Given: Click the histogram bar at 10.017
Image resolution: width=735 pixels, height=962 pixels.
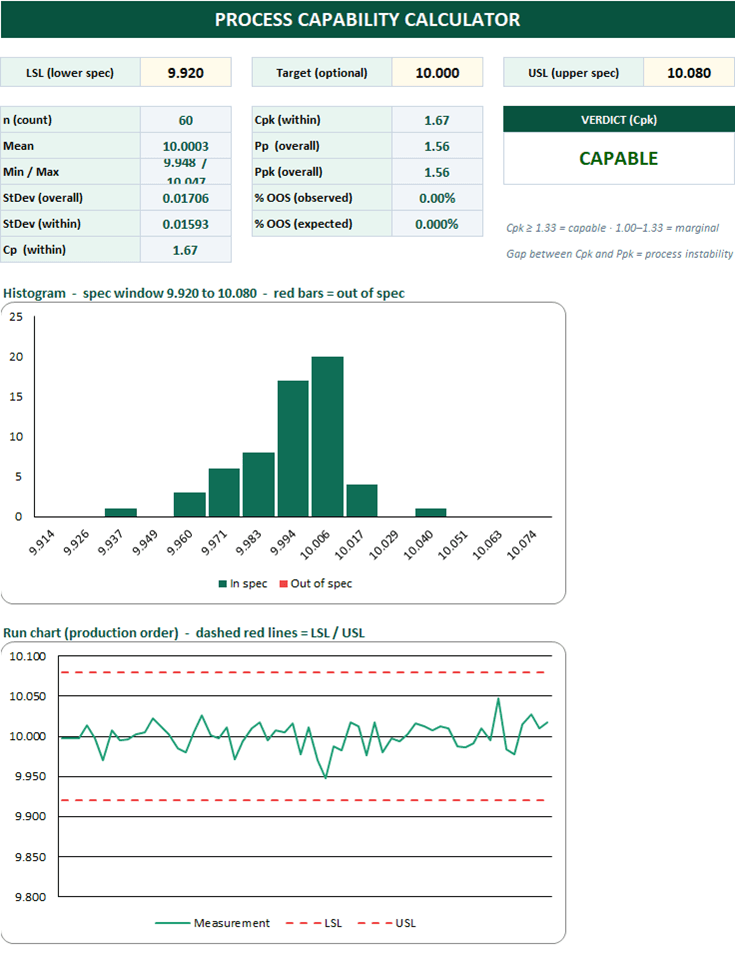Looking at the screenshot, I should pos(362,501).
